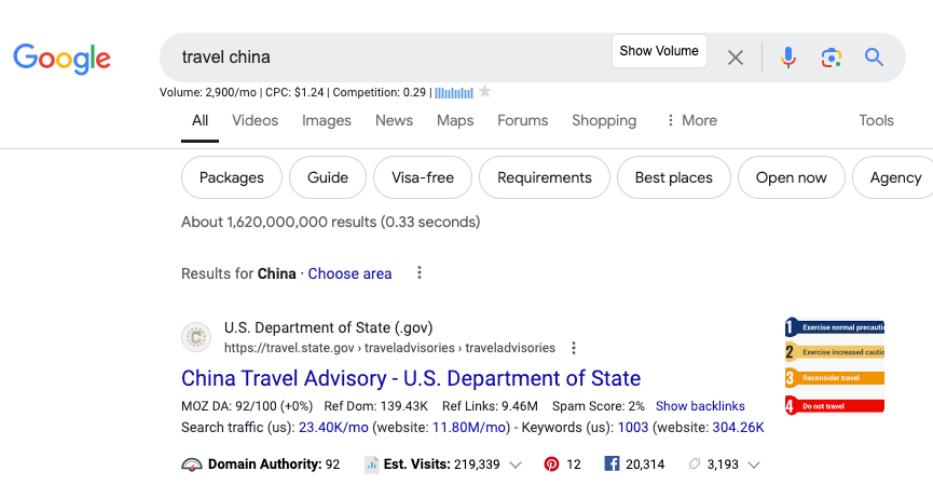This screenshot has height=492, width=933.
Task: Start voice search with the microphone icon
Action: (788, 58)
